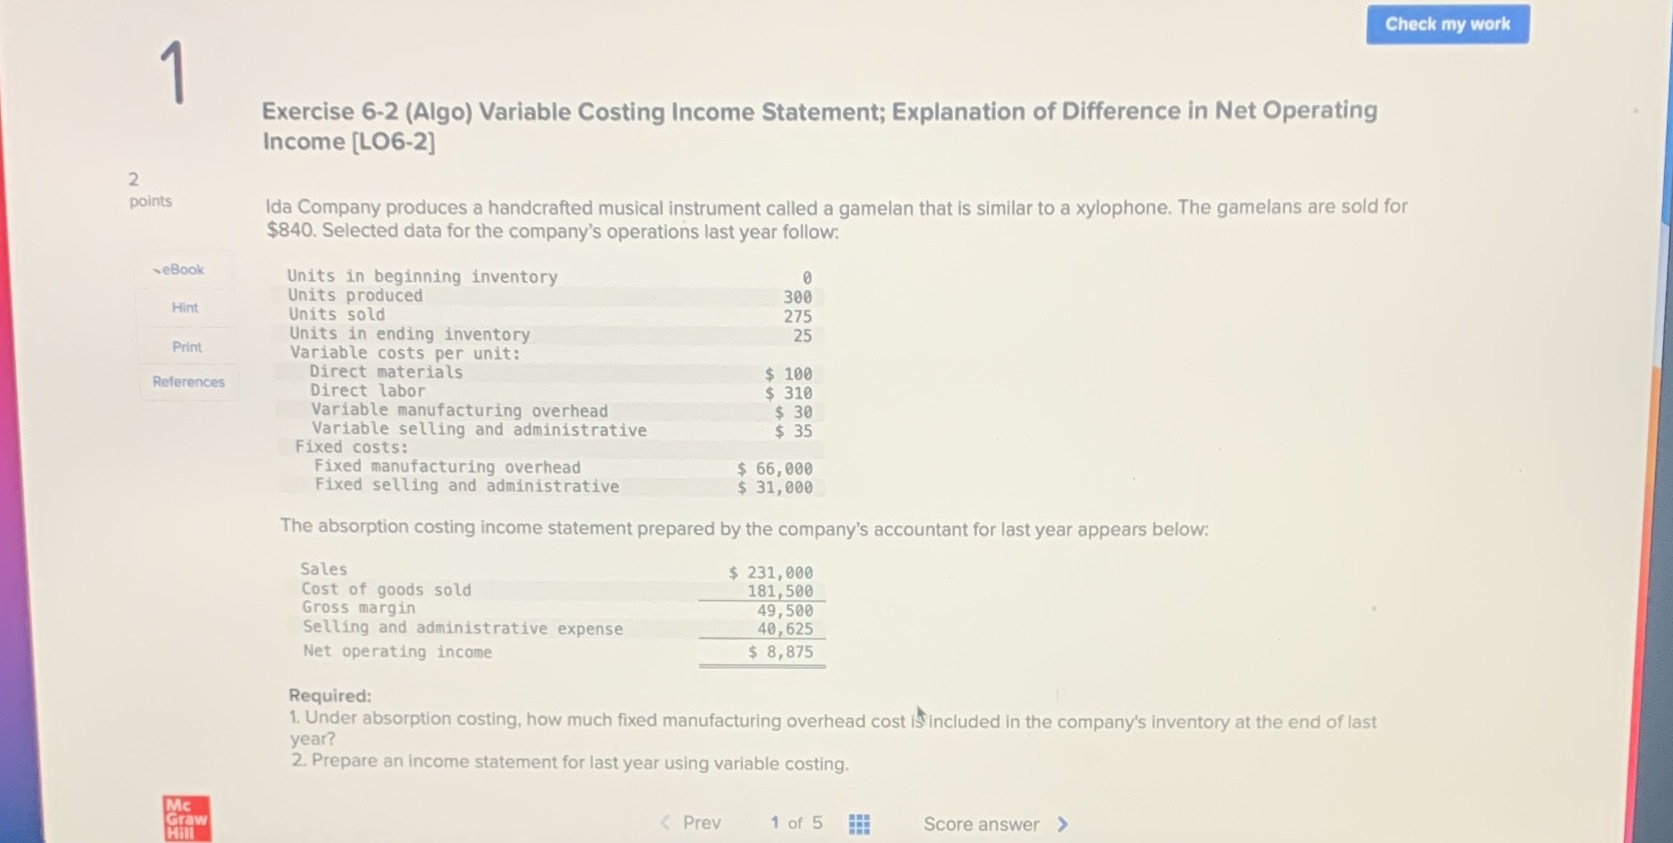Click the left chevron next to Prev
This screenshot has height=843, width=1673.
[x=664, y=822]
